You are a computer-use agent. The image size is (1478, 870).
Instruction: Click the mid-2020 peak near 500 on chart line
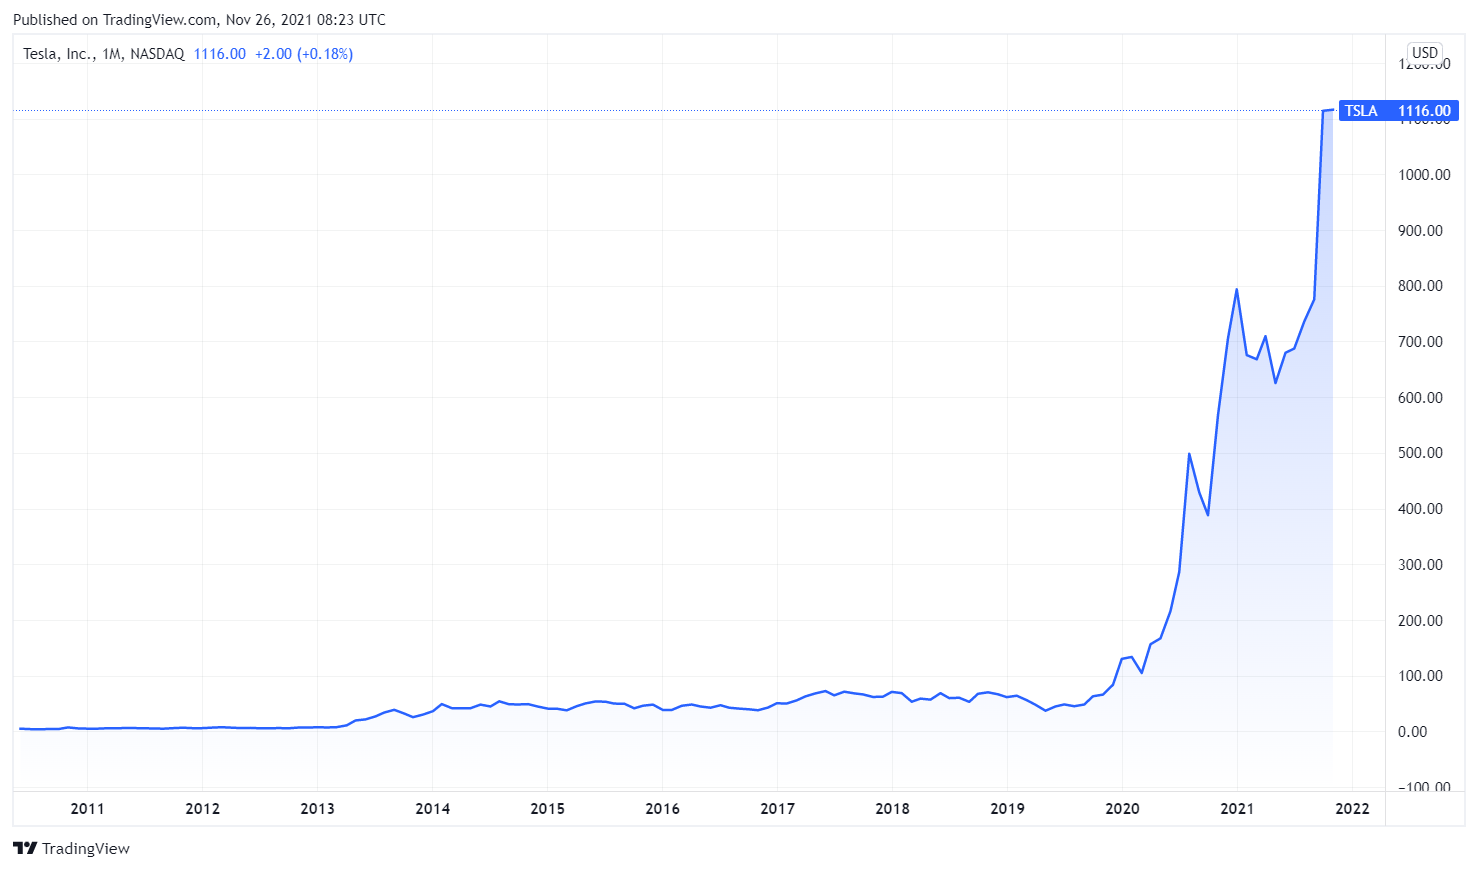click(1189, 454)
